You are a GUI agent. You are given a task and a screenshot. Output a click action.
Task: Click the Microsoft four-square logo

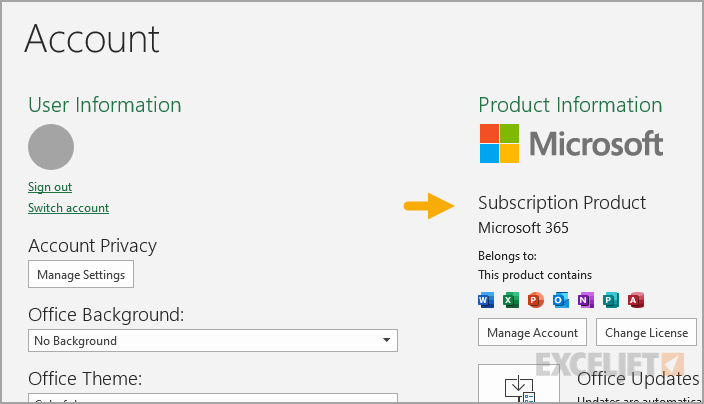coord(500,143)
